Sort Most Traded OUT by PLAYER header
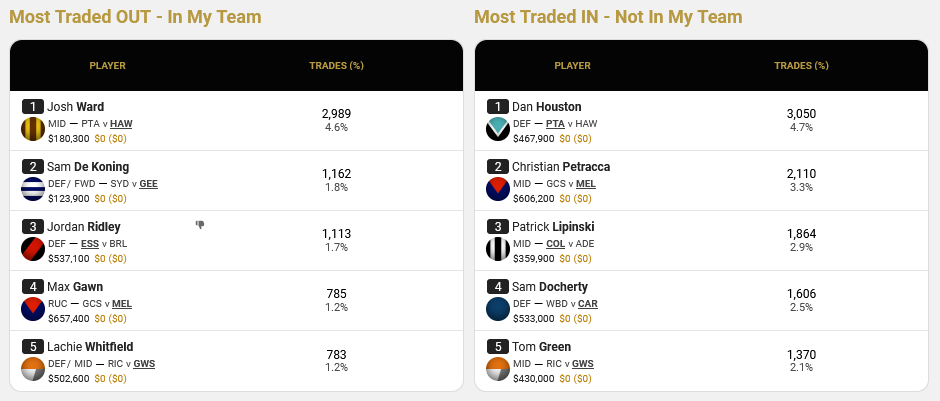The height and width of the screenshot is (401, 940). point(107,66)
